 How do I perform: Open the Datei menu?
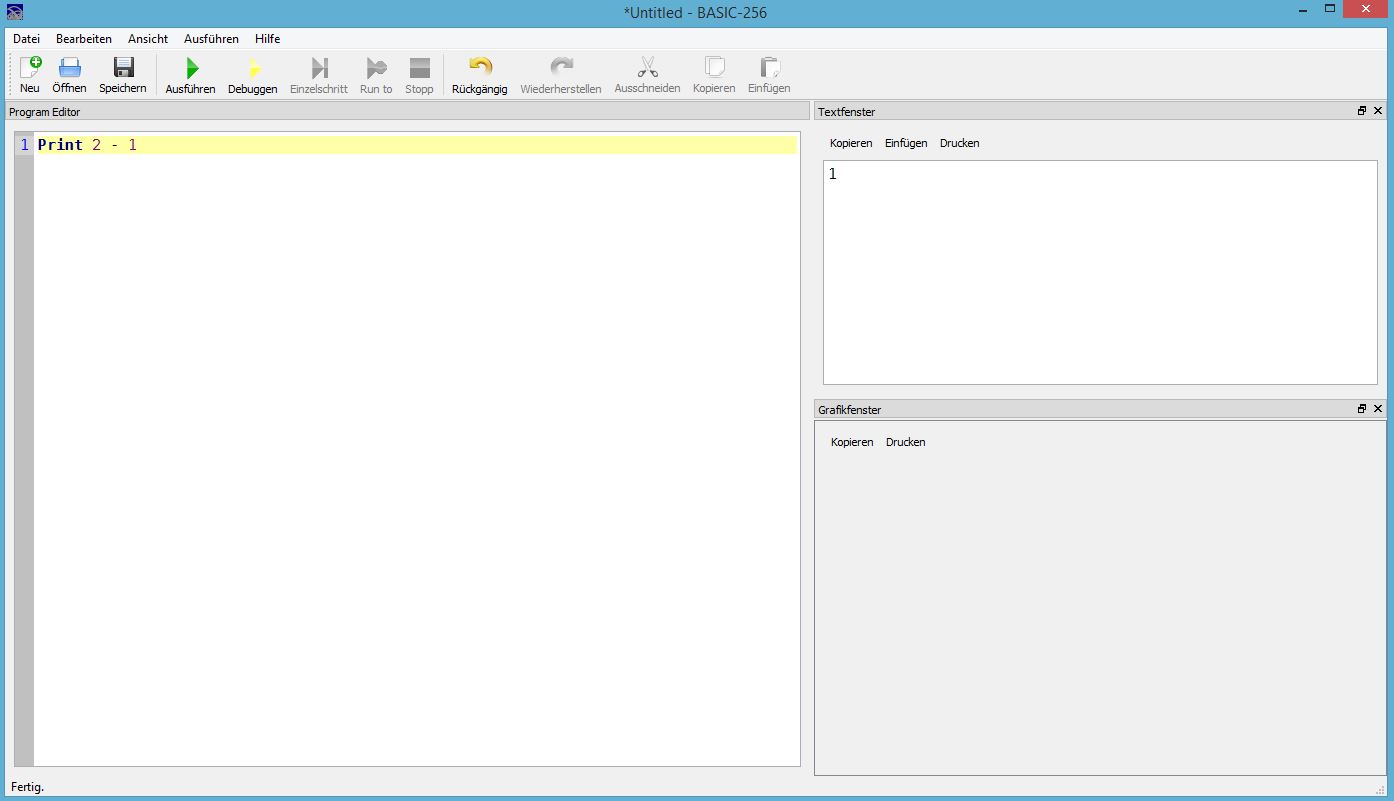pos(27,39)
